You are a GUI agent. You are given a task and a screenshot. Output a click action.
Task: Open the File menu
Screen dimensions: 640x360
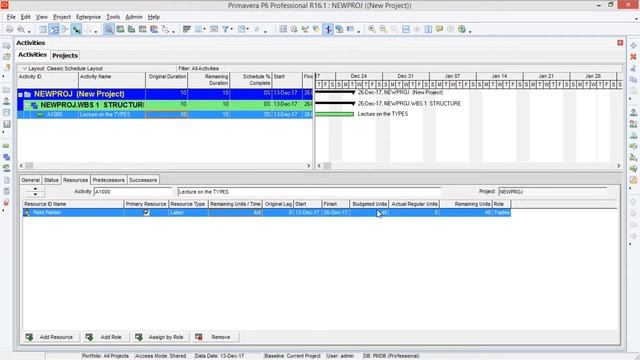(x=11, y=17)
